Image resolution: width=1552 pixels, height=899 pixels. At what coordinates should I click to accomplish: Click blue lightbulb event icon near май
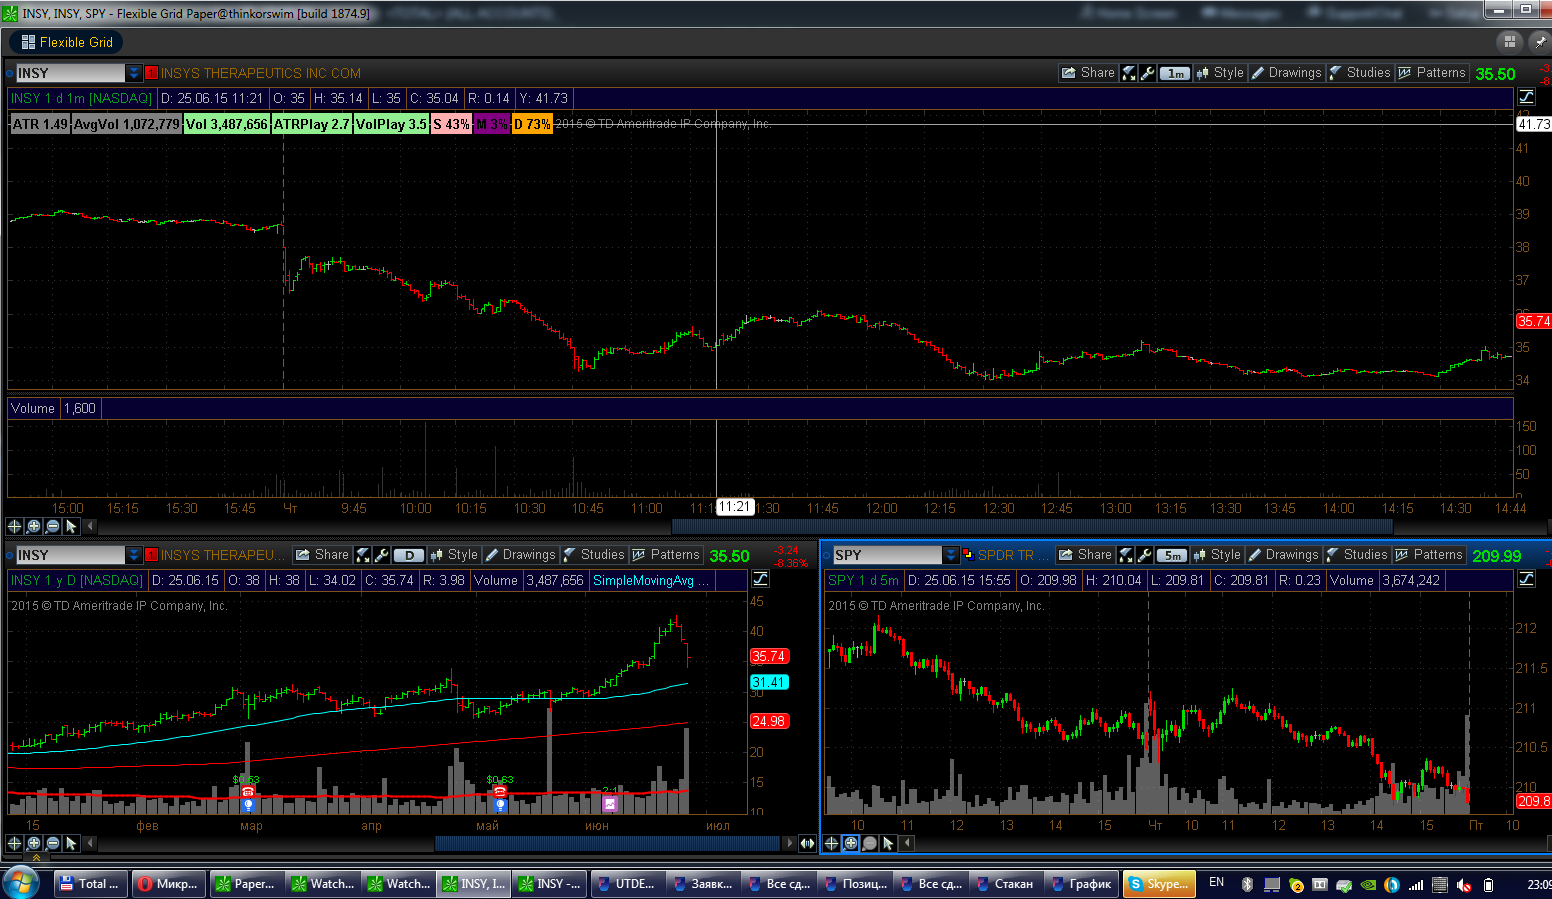[500, 804]
